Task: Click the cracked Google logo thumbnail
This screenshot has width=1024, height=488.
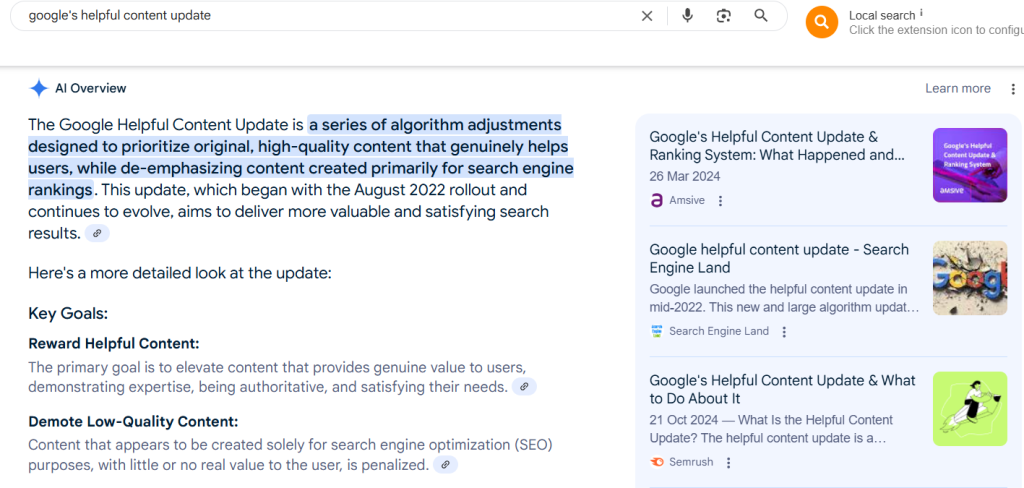Action: tap(970, 278)
